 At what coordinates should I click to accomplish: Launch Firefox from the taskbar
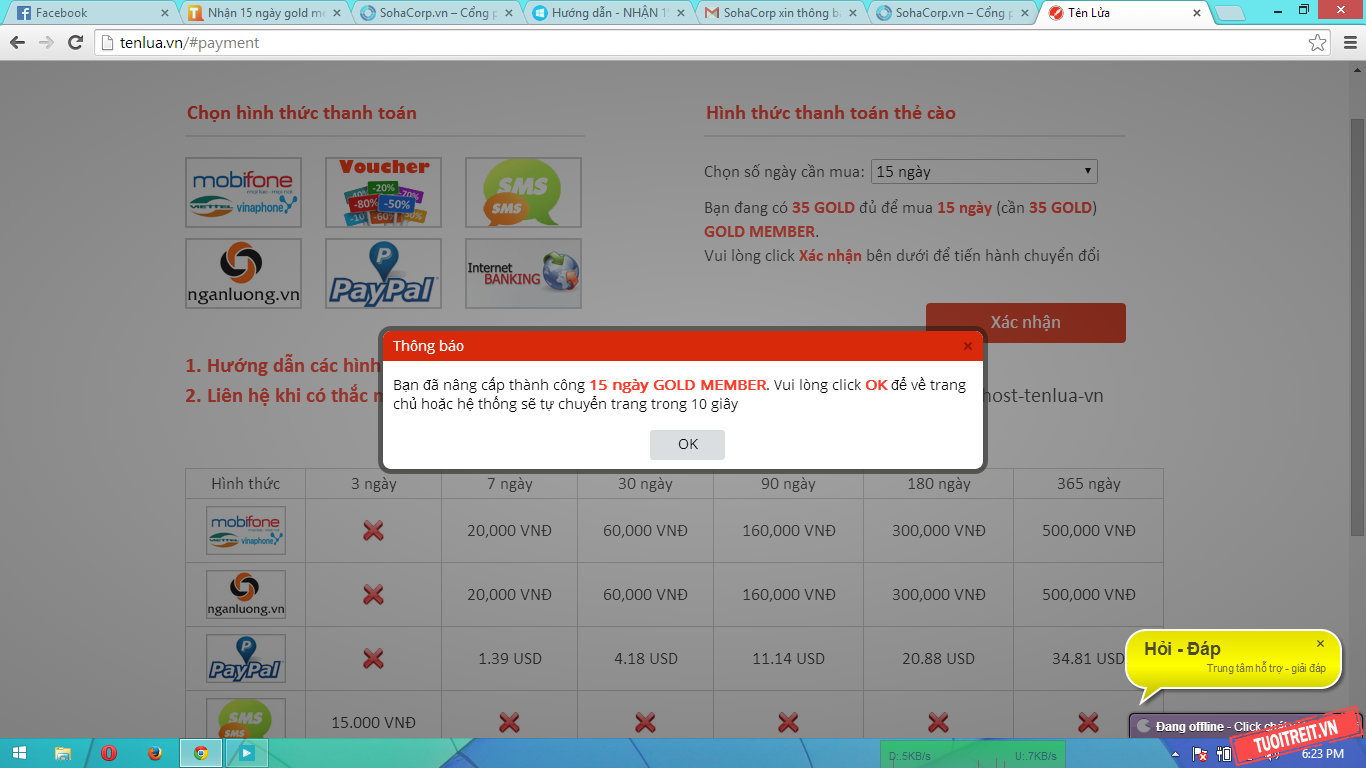[155, 753]
